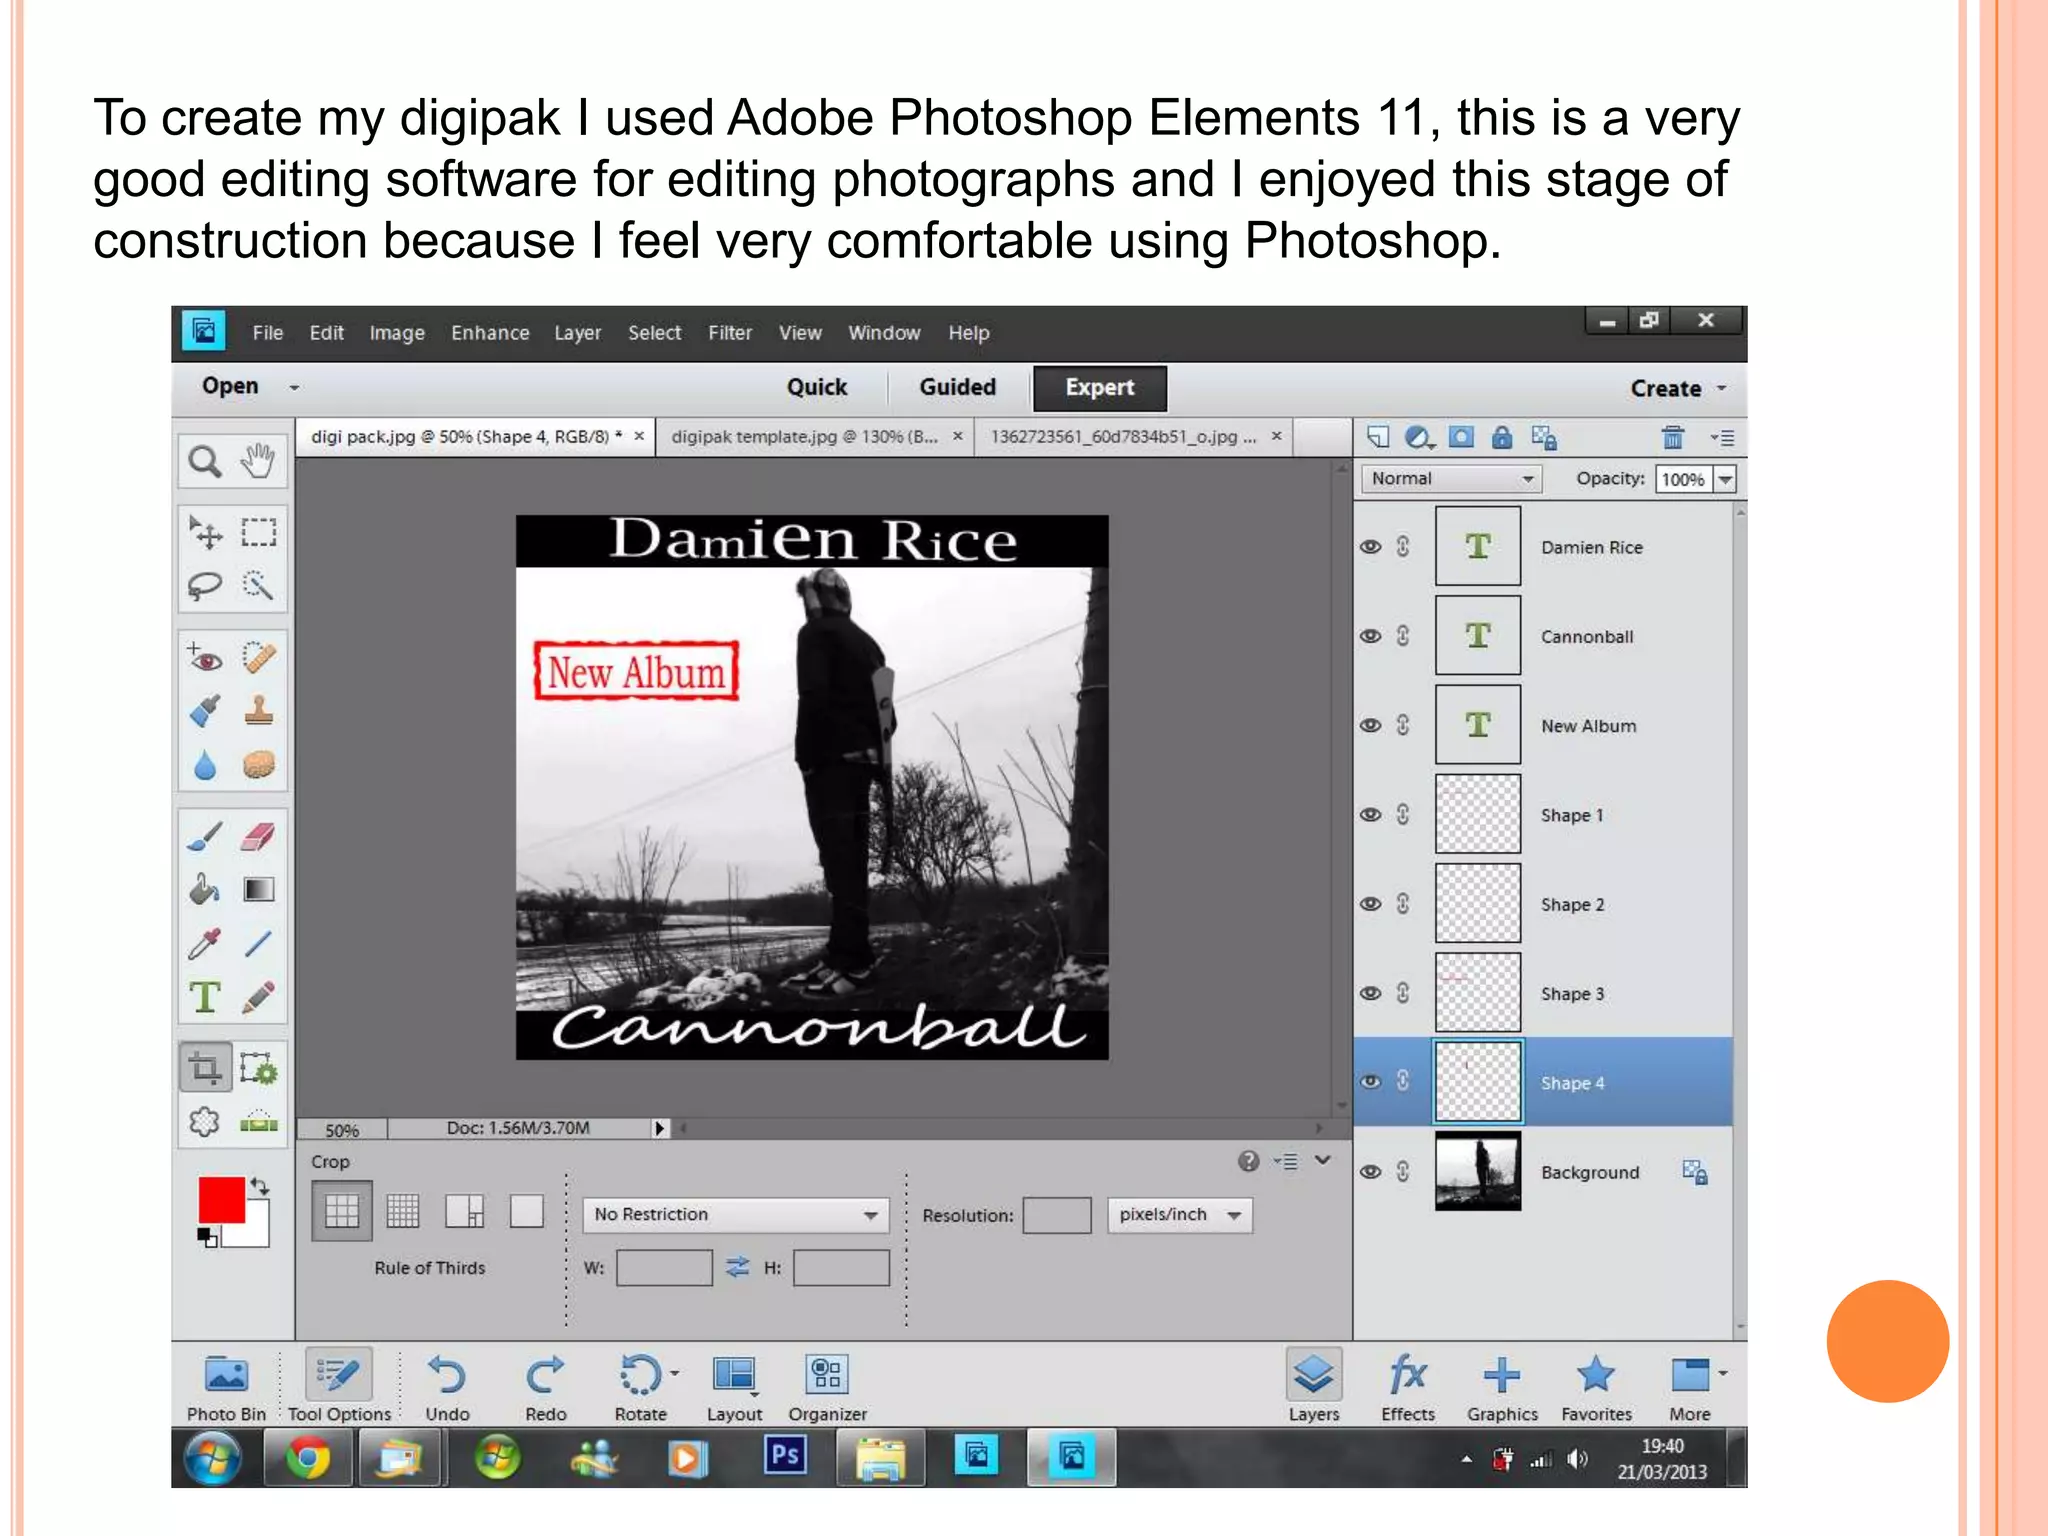Image resolution: width=2048 pixels, height=1536 pixels.
Task: Select the Clone Stamp tool
Action: point(259,711)
